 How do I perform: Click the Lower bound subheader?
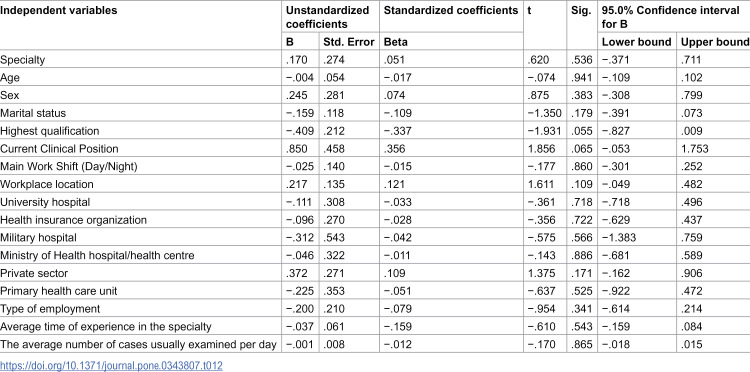tap(636, 42)
